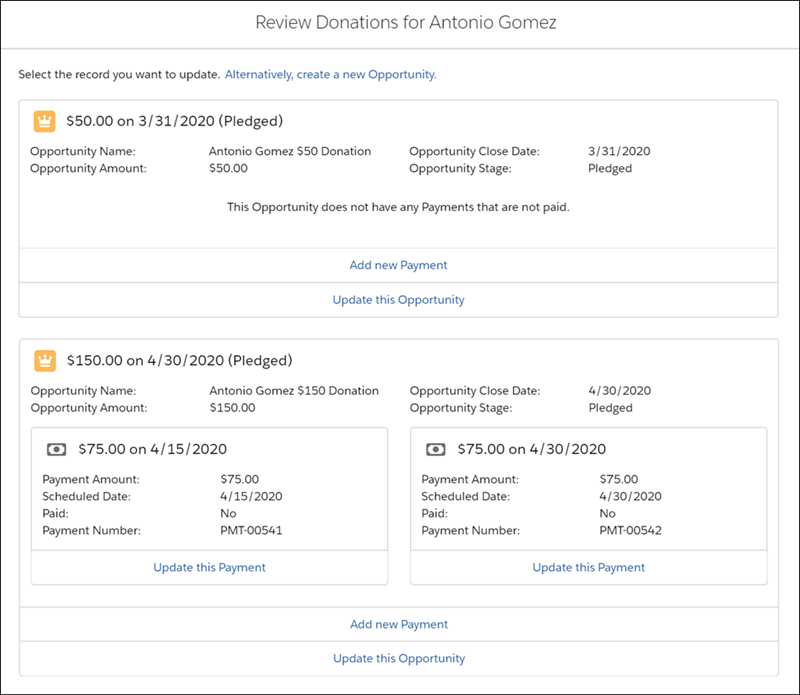
Task: Update this Opportunity for the $150 Donation
Action: [x=399, y=659]
